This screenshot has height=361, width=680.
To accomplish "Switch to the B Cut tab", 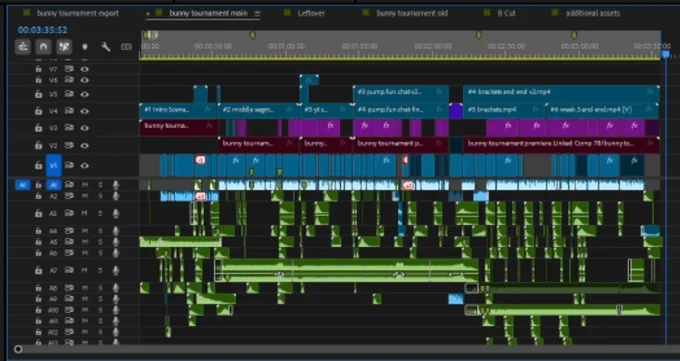I will pyautogui.click(x=506, y=13).
